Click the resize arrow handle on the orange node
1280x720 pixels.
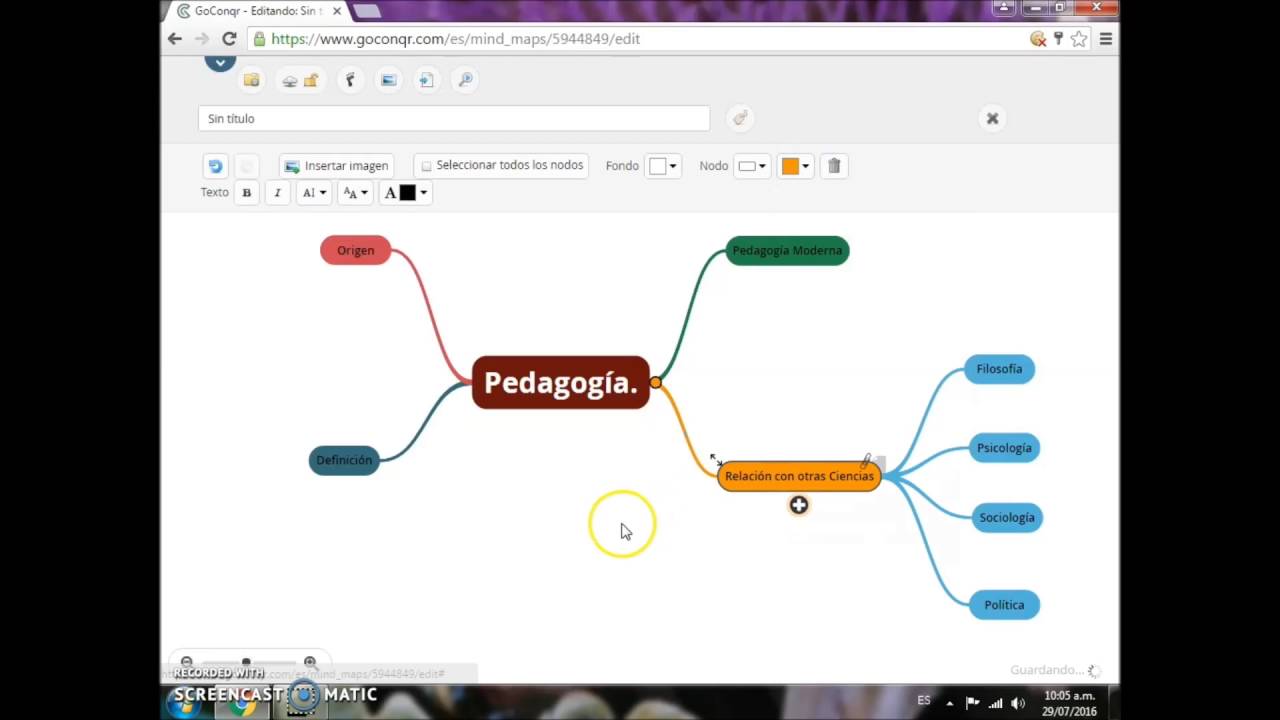click(x=716, y=460)
